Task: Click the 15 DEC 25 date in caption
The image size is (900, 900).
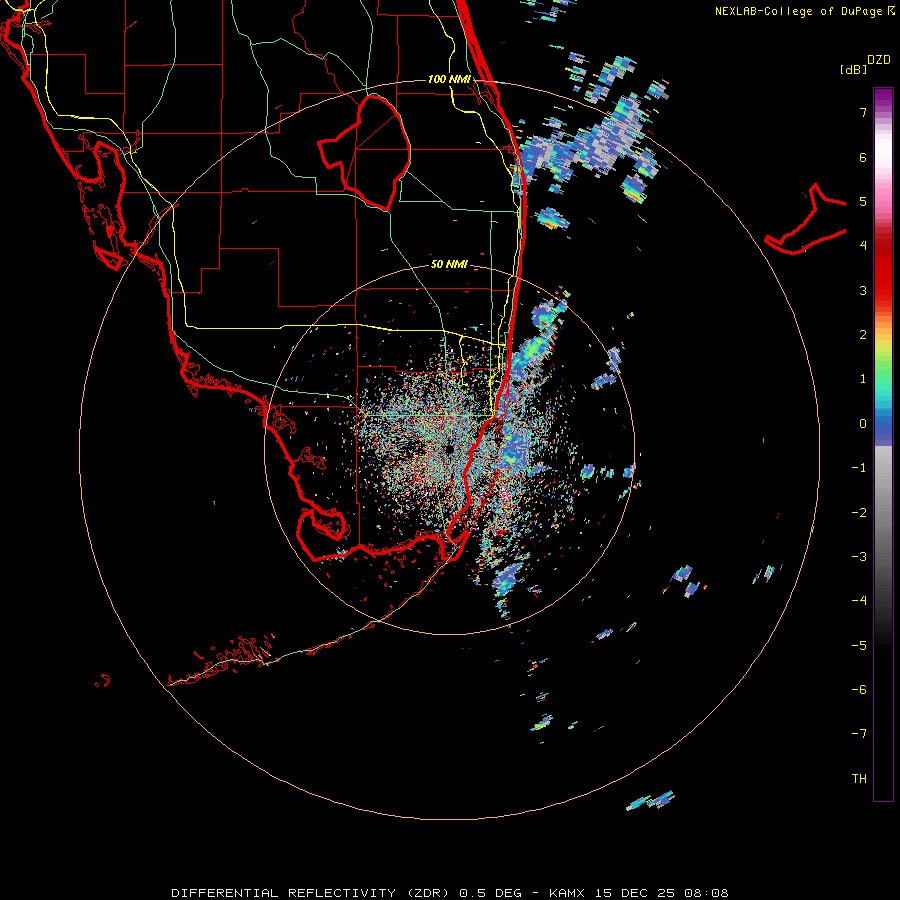Action: [636, 893]
